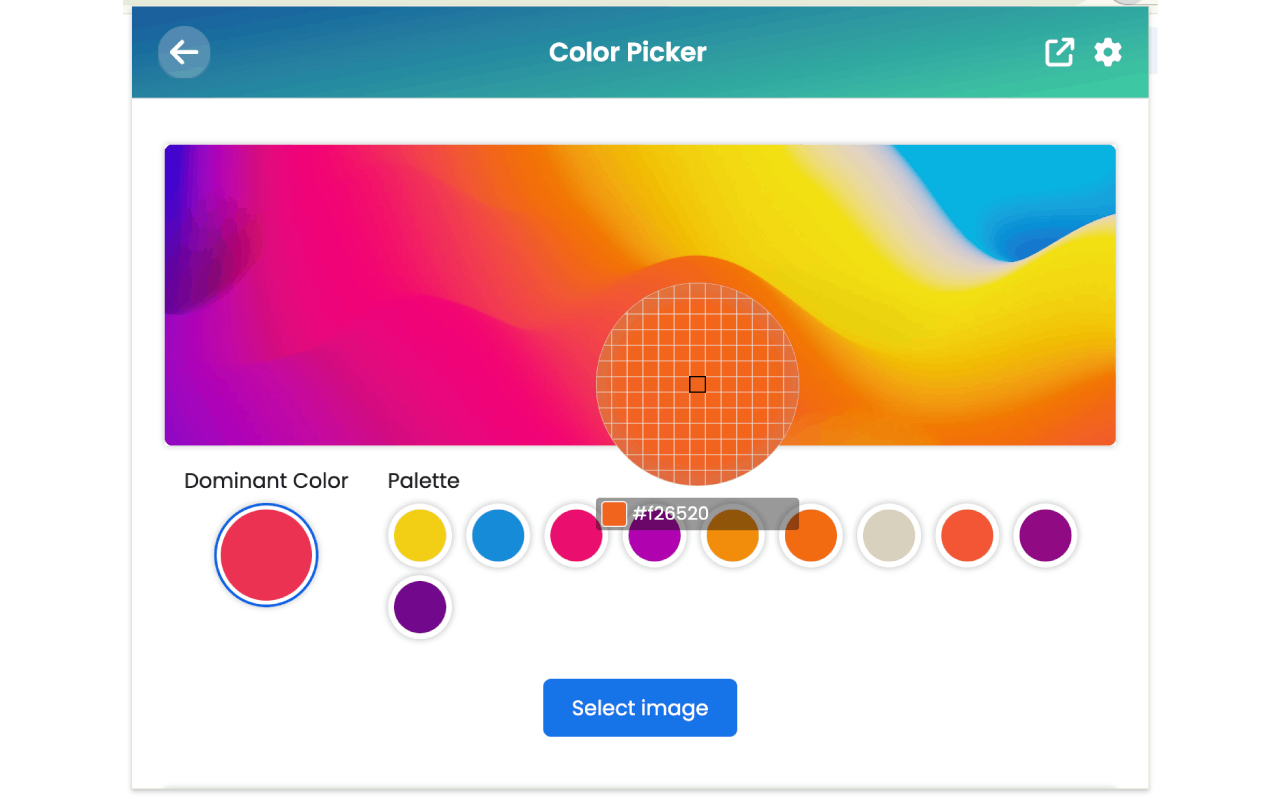The image size is (1280, 800).
Task: Click the center pixel of magnifier
Action: point(698,384)
